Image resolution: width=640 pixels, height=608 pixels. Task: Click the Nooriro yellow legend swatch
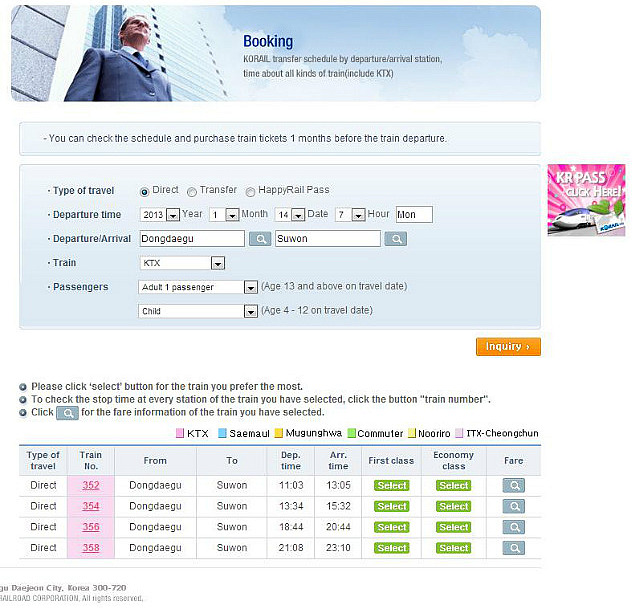tap(412, 433)
